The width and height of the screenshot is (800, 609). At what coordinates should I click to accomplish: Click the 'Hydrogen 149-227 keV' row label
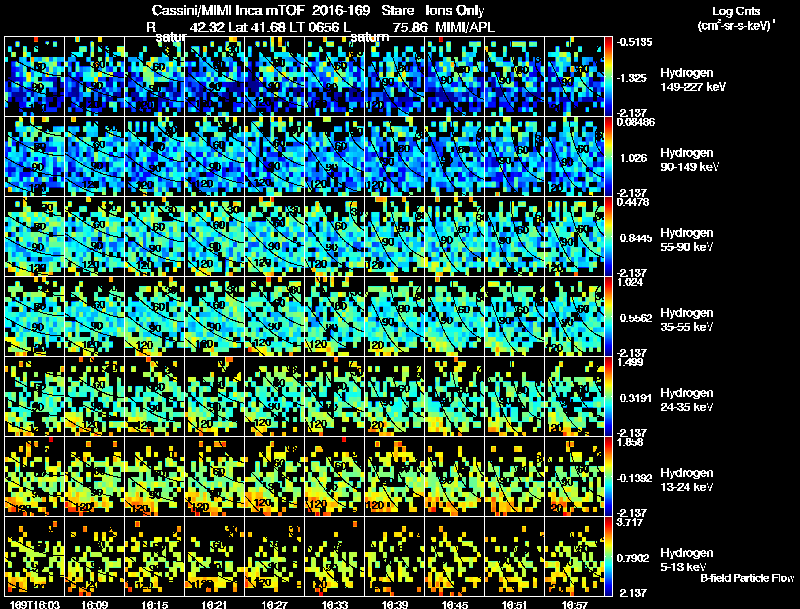pos(693,80)
